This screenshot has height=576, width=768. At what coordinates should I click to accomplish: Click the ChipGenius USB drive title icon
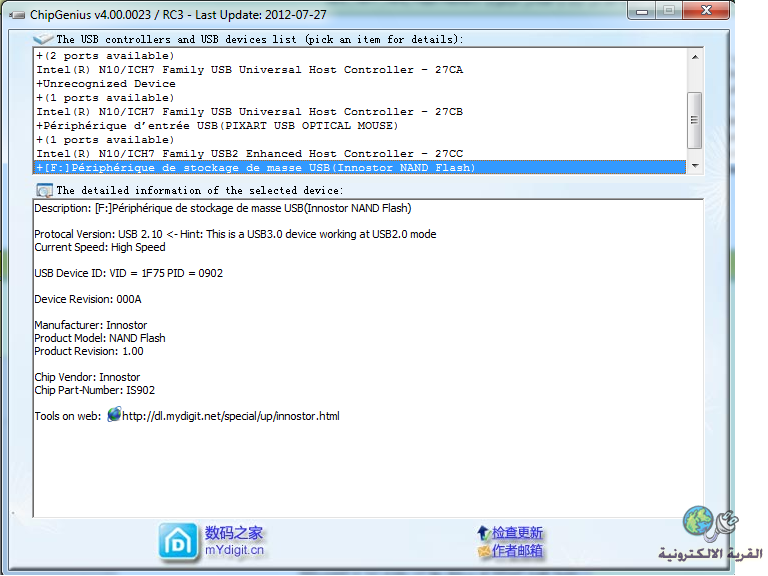tap(17, 15)
